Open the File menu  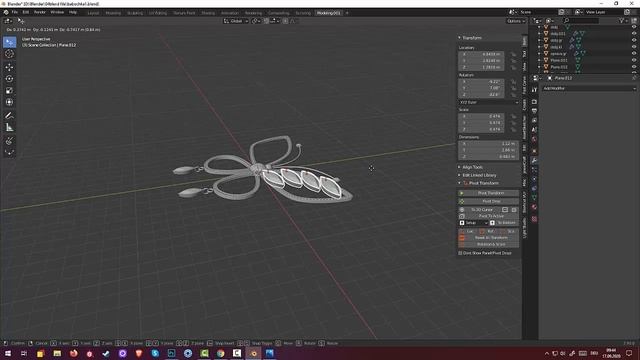(15, 12)
